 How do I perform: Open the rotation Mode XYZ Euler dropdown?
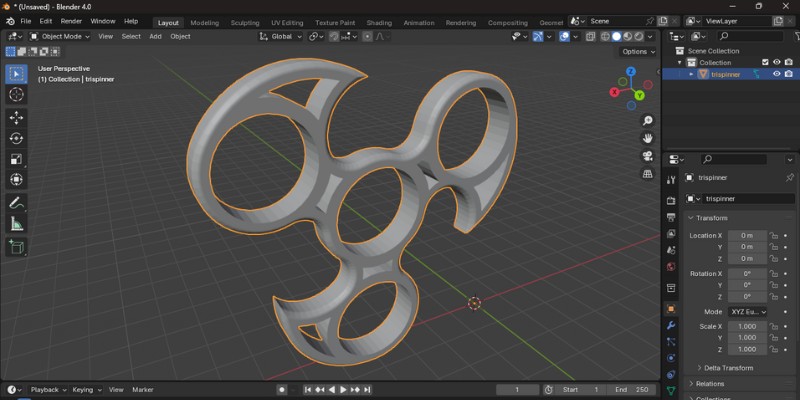(x=748, y=311)
